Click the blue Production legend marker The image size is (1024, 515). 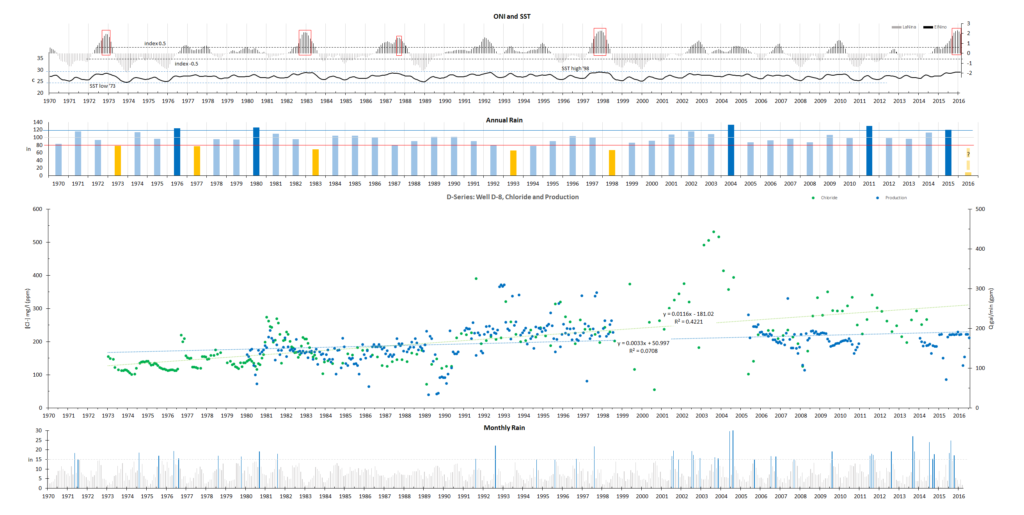coord(877,199)
